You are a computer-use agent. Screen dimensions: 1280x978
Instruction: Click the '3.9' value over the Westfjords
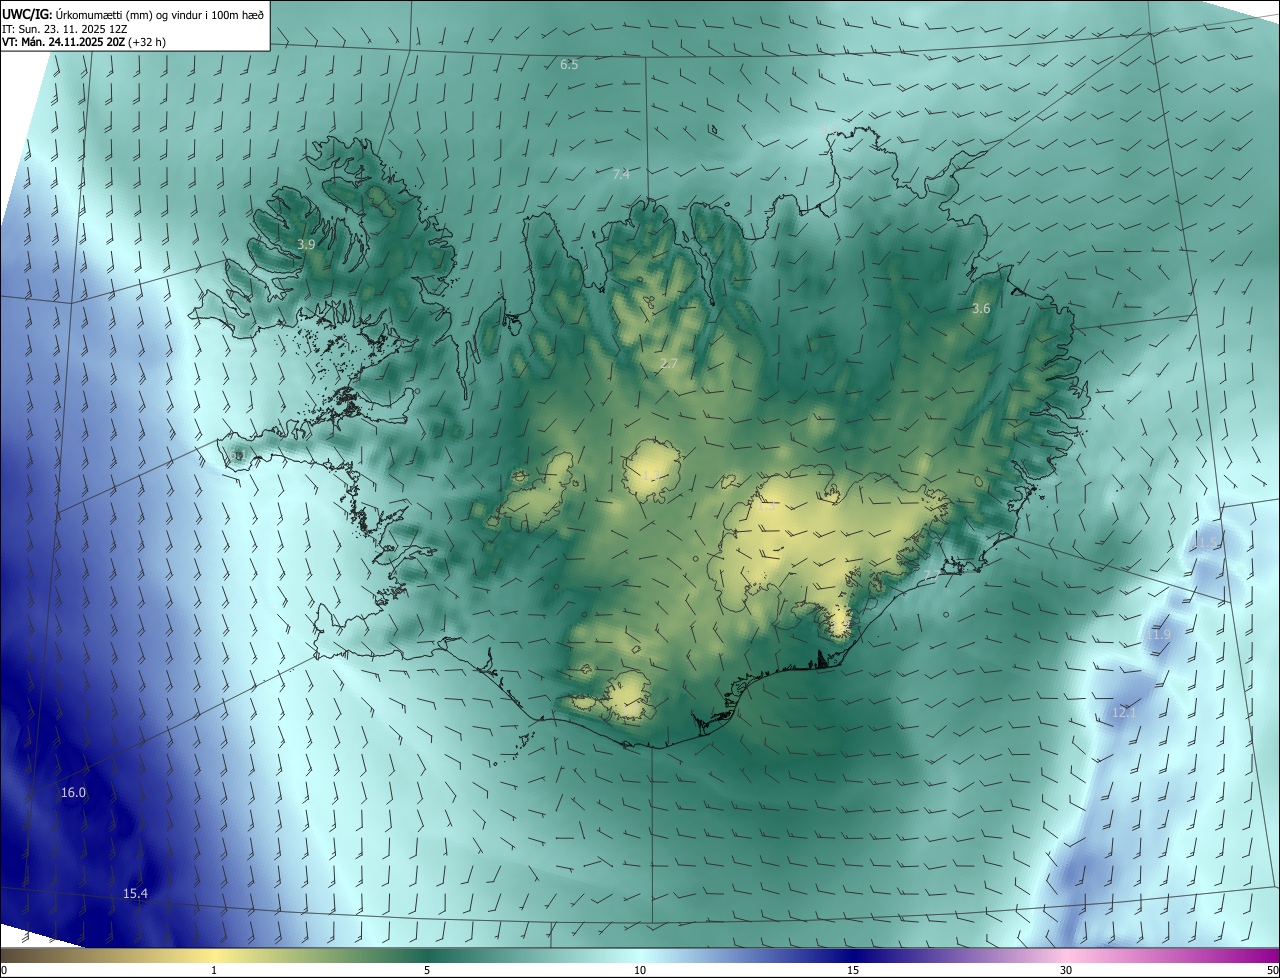(x=306, y=244)
